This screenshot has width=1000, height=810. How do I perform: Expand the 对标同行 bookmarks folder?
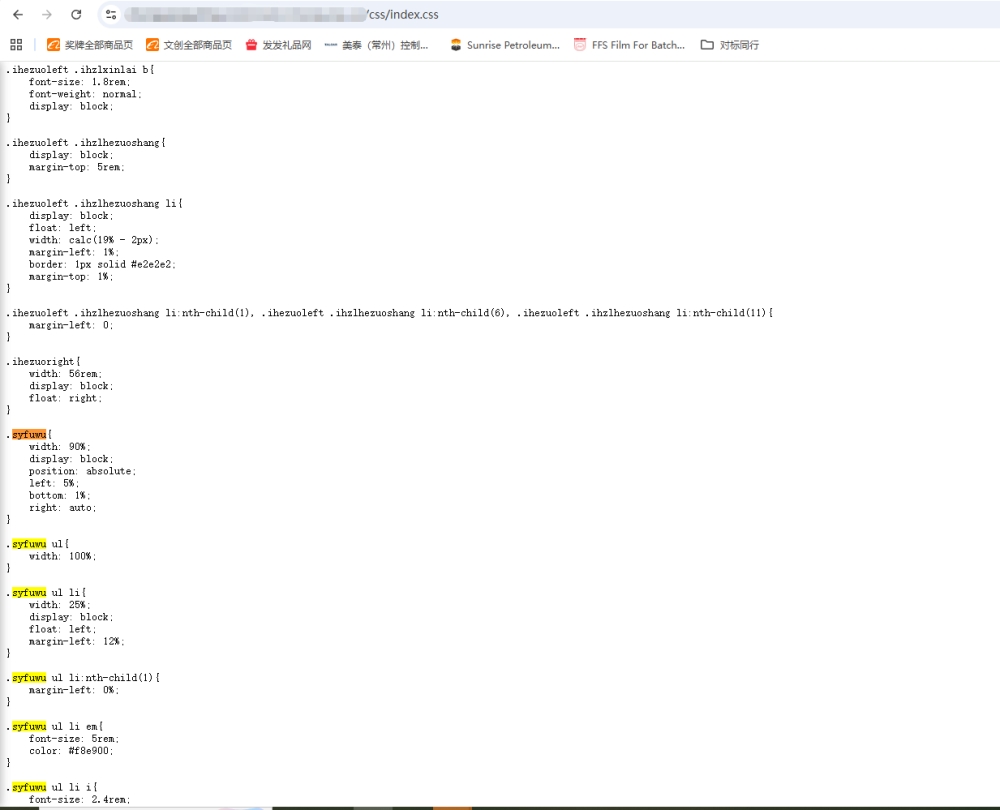point(730,45)
